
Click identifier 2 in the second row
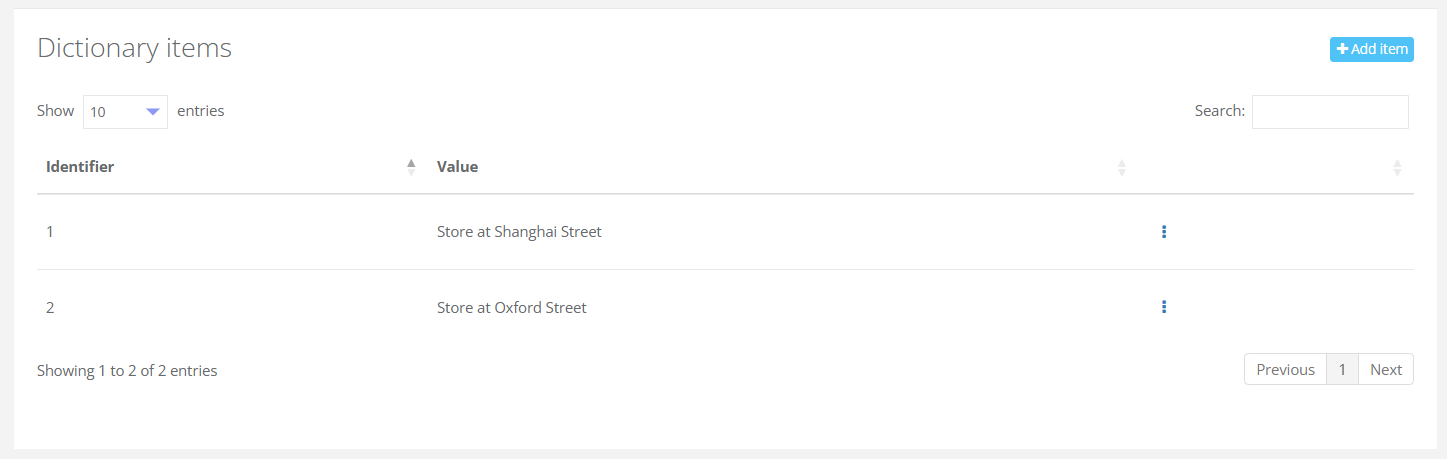click(50, 308)
